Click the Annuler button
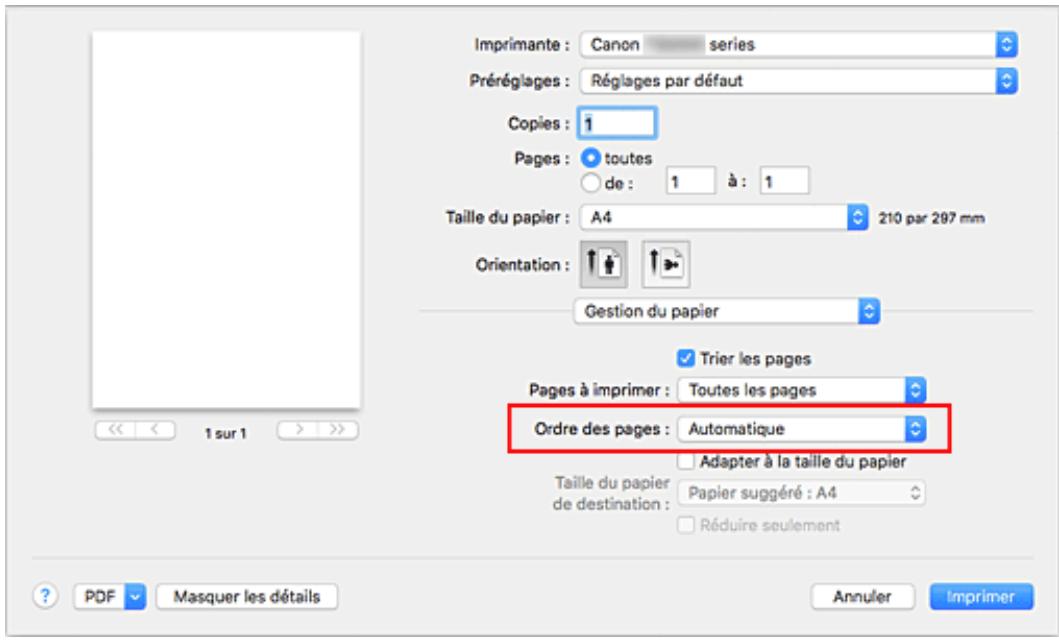 tap(862, 597)
